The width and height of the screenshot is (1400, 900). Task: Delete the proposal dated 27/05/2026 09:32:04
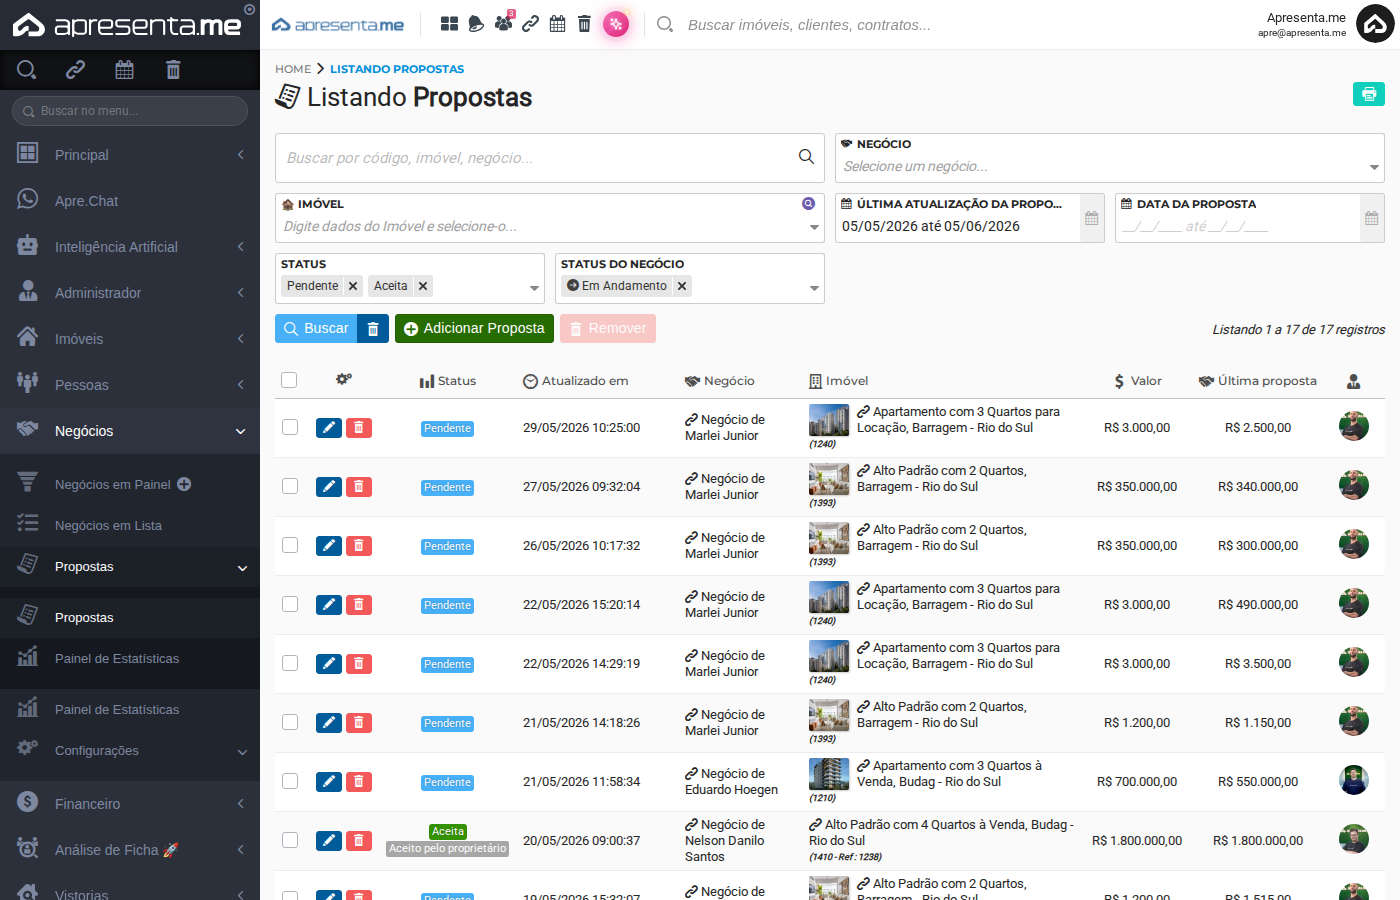point(359,487)
